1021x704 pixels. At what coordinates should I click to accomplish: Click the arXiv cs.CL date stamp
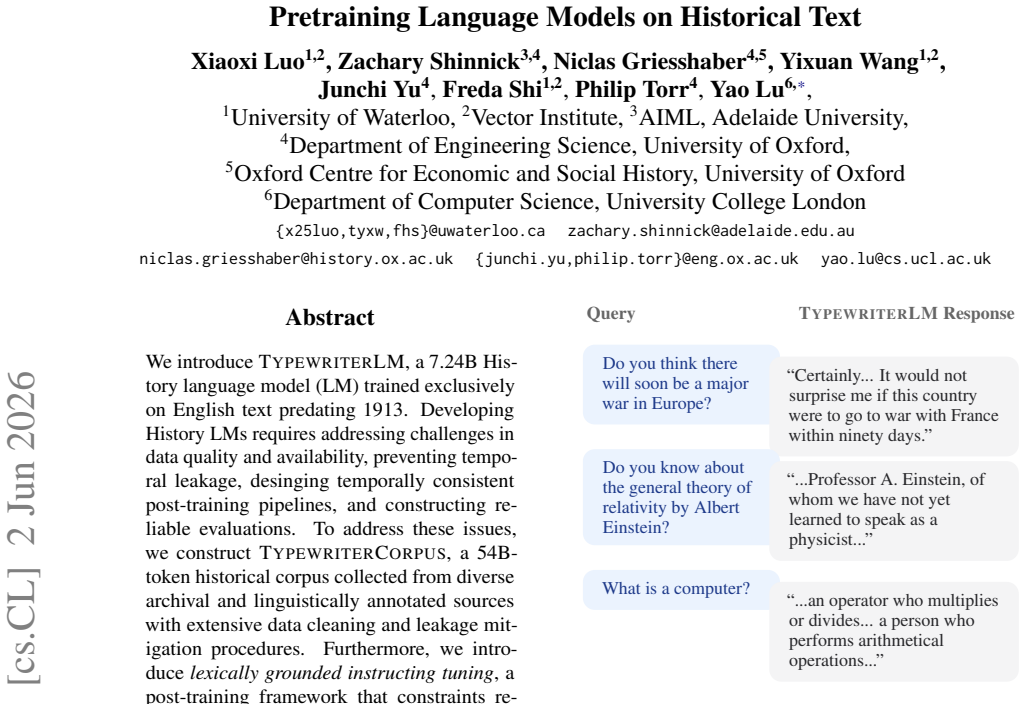[23, 528]
